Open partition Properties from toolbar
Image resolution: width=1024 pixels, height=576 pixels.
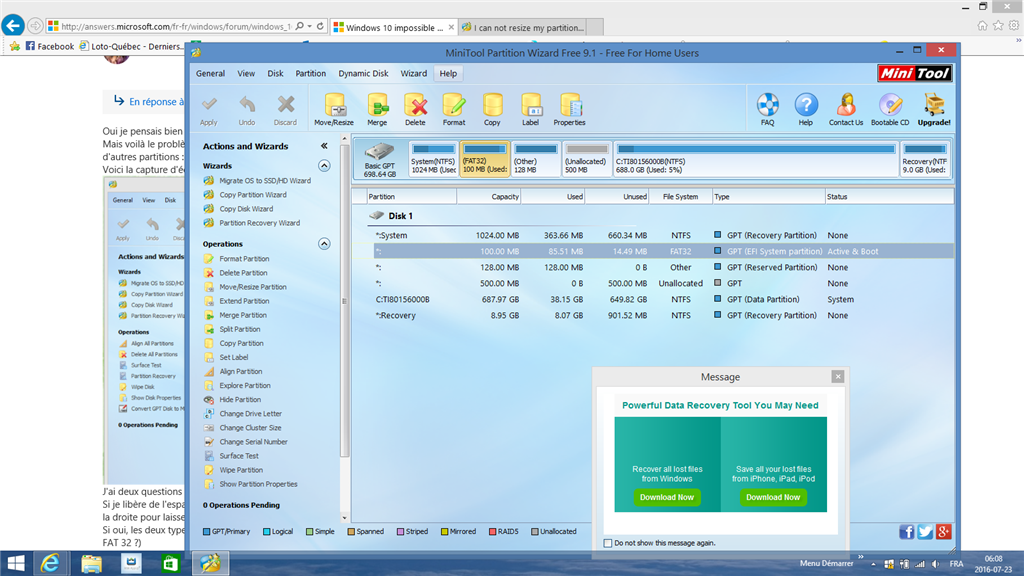click(x=569, y=109)
